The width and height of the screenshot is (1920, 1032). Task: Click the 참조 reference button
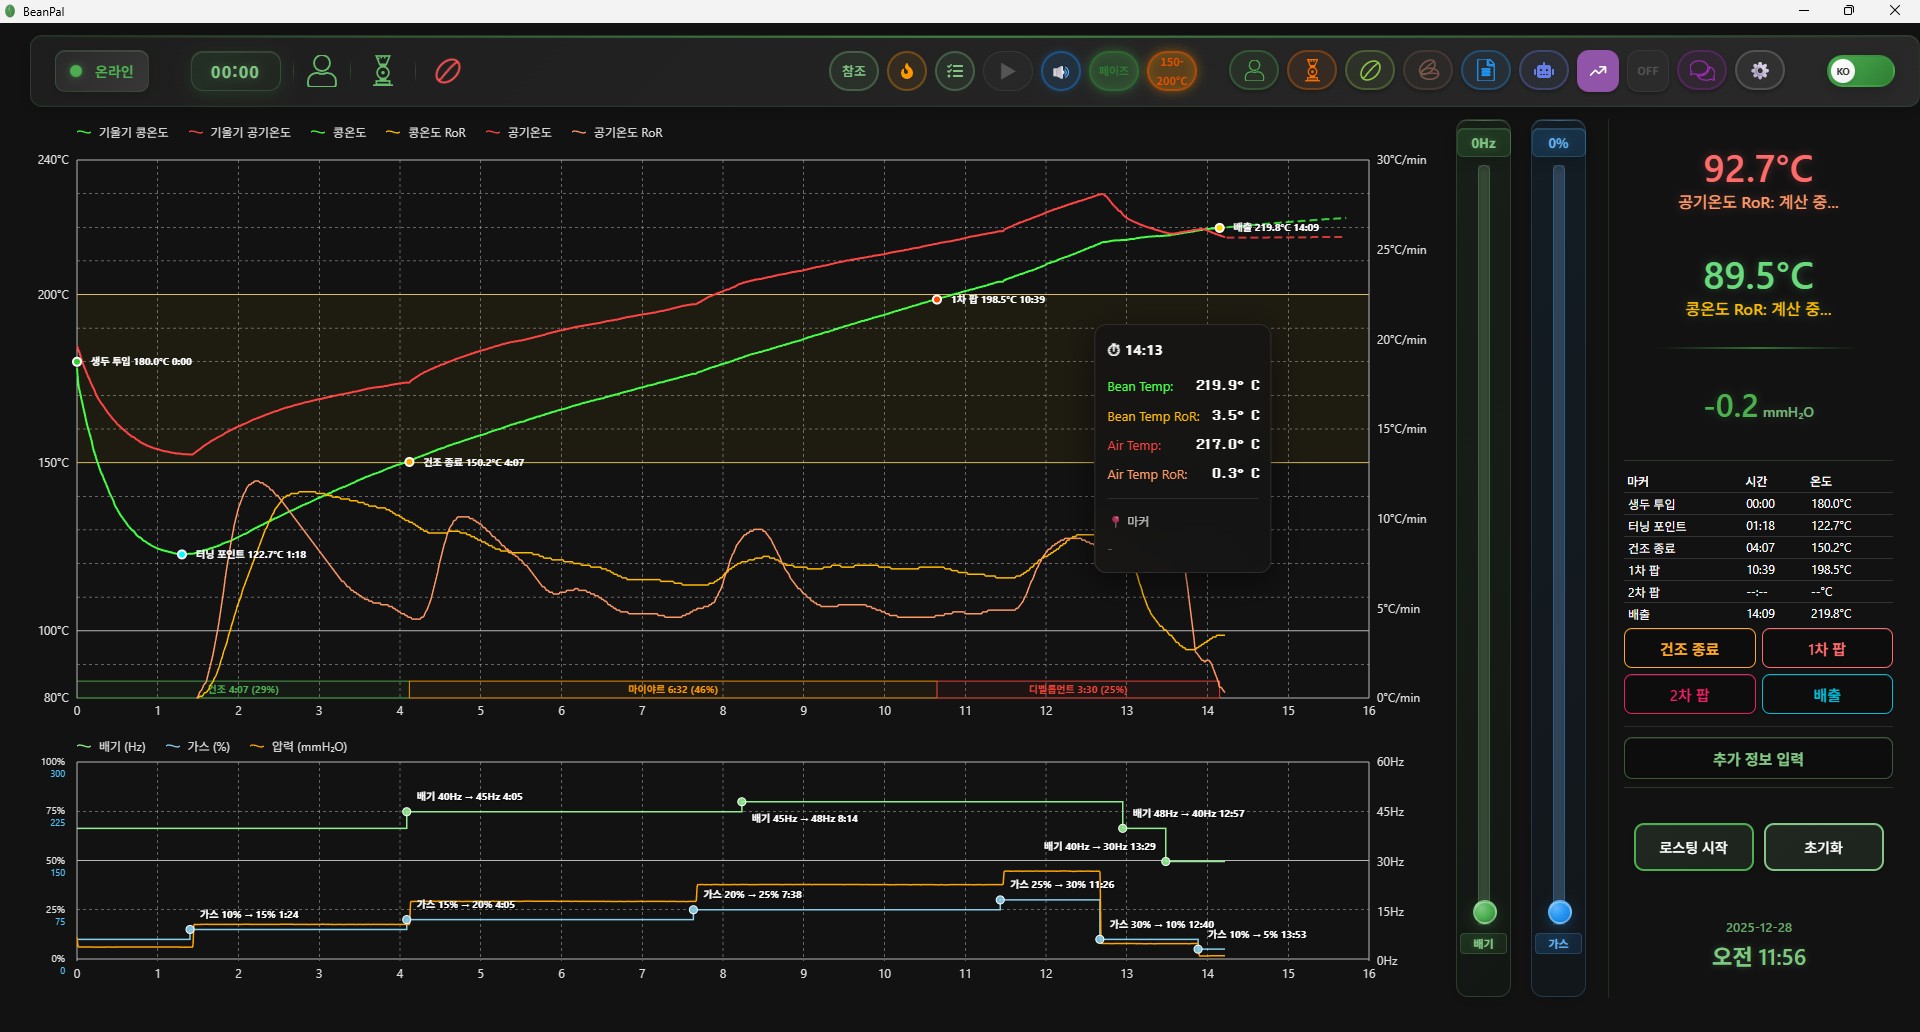(853, 71)
